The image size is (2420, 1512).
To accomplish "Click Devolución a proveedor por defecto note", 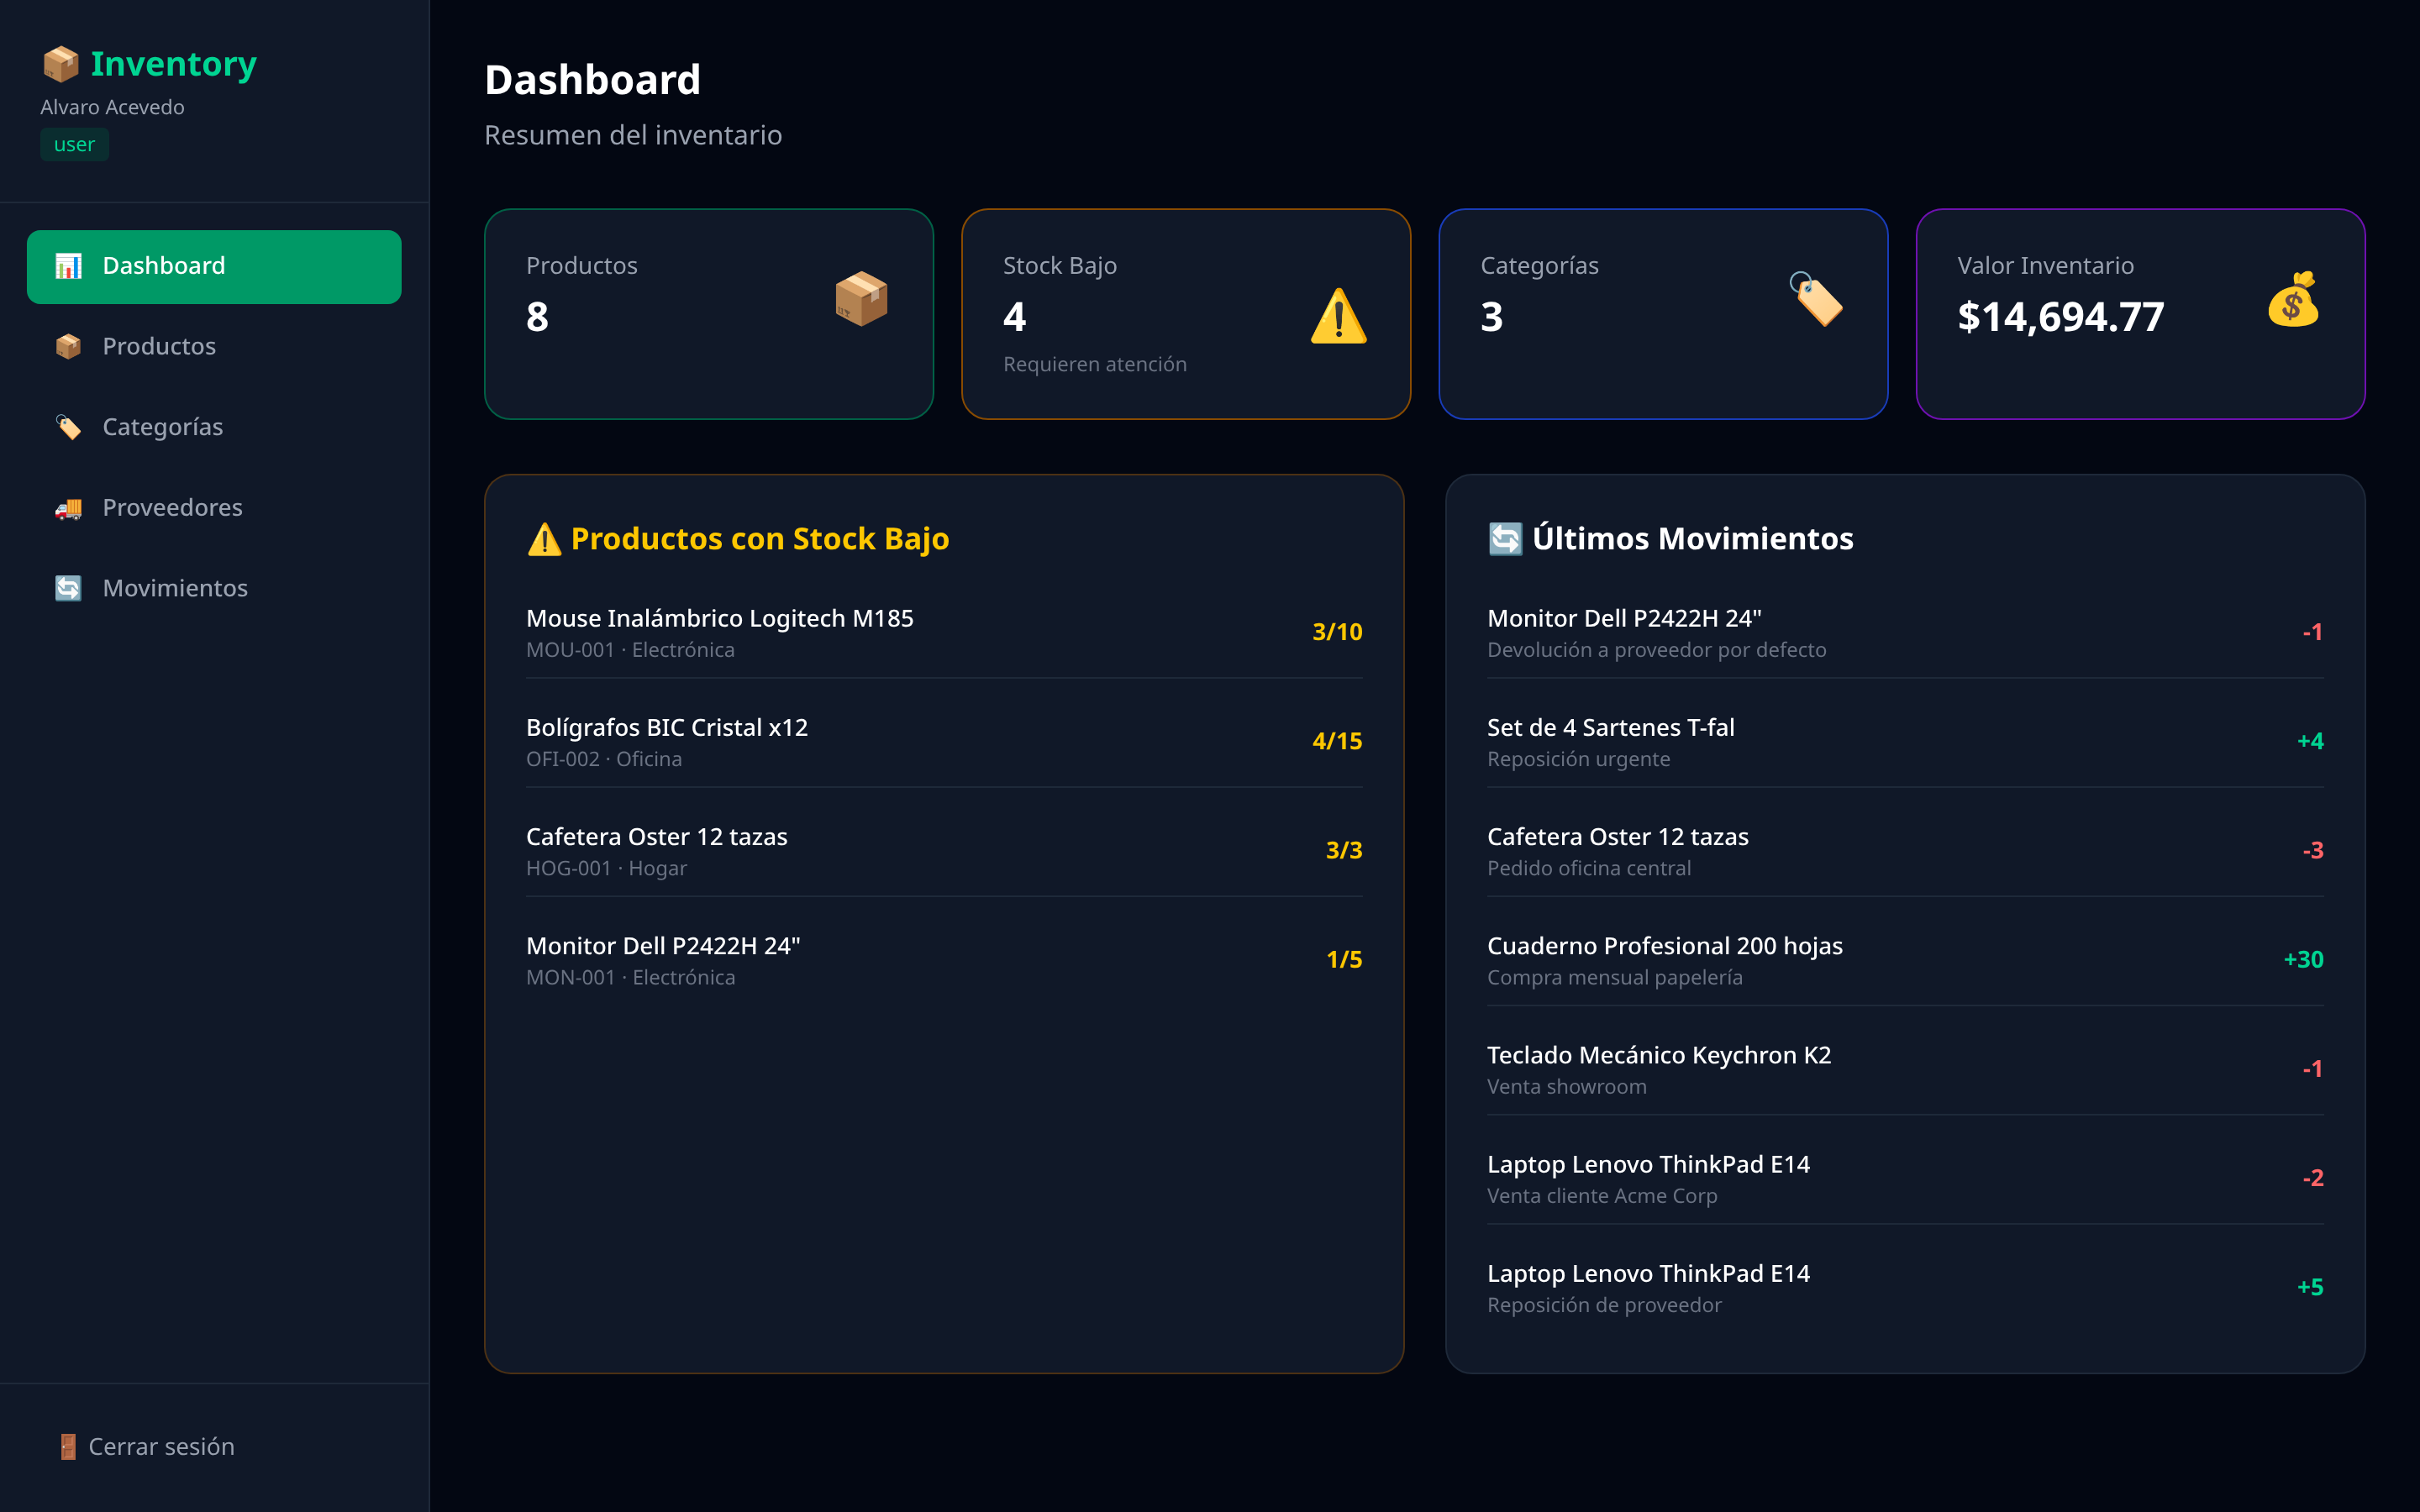I will click(x=1656, y=650).
